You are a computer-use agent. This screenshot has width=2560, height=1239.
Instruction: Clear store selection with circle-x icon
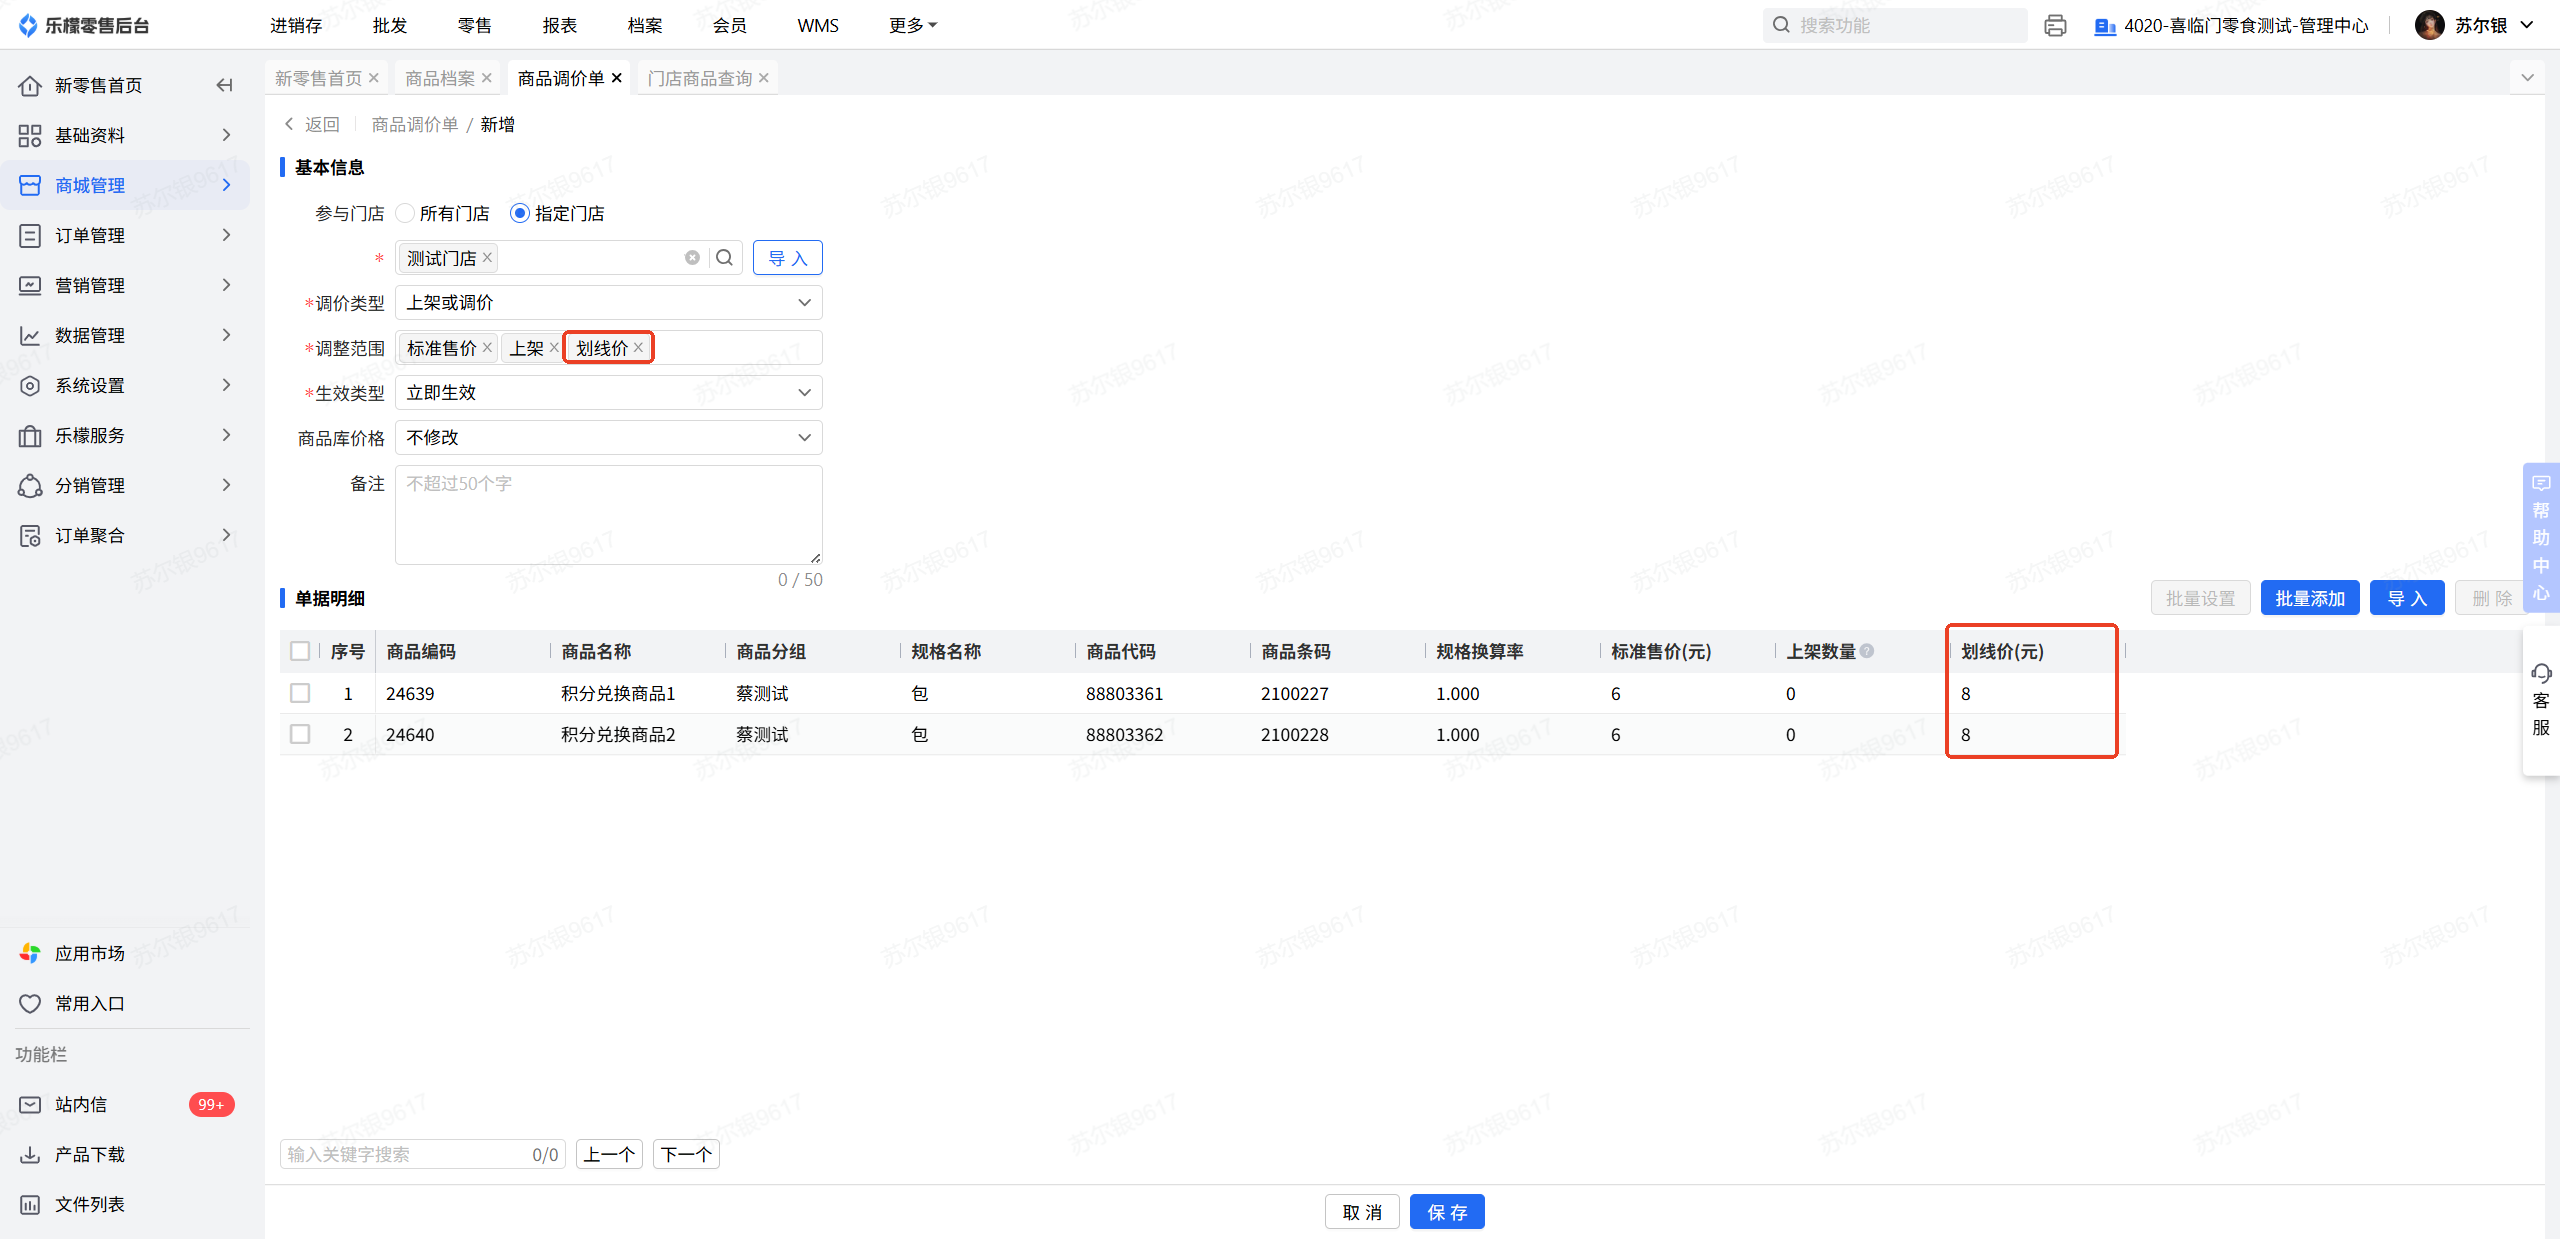tap(692, 258)
